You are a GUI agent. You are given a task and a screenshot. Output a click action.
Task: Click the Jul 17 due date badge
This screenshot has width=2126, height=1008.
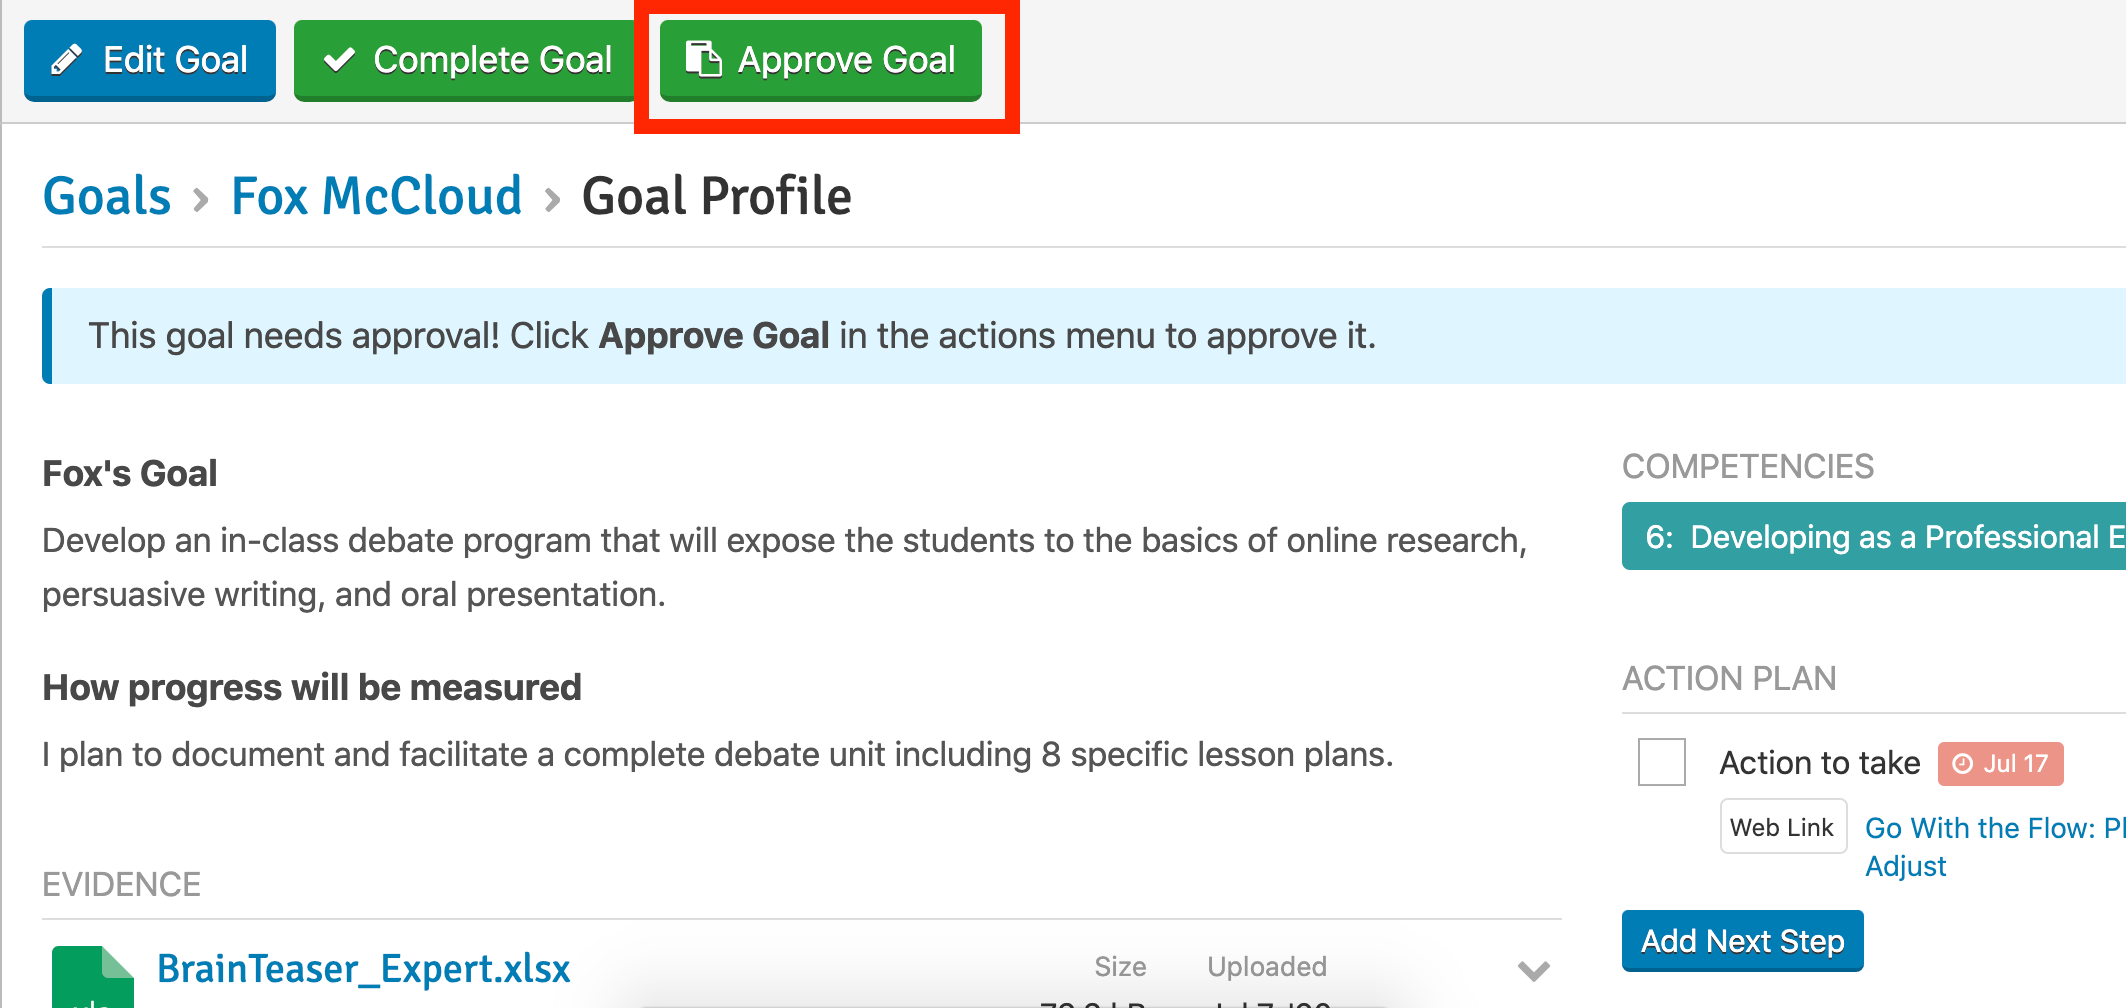pos(2001,764)
